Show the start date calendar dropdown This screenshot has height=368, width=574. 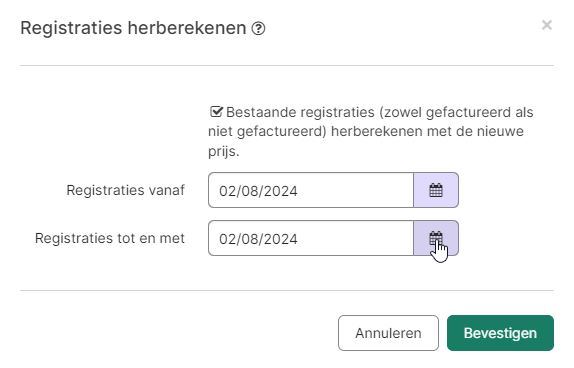click(x=436, y=190)
